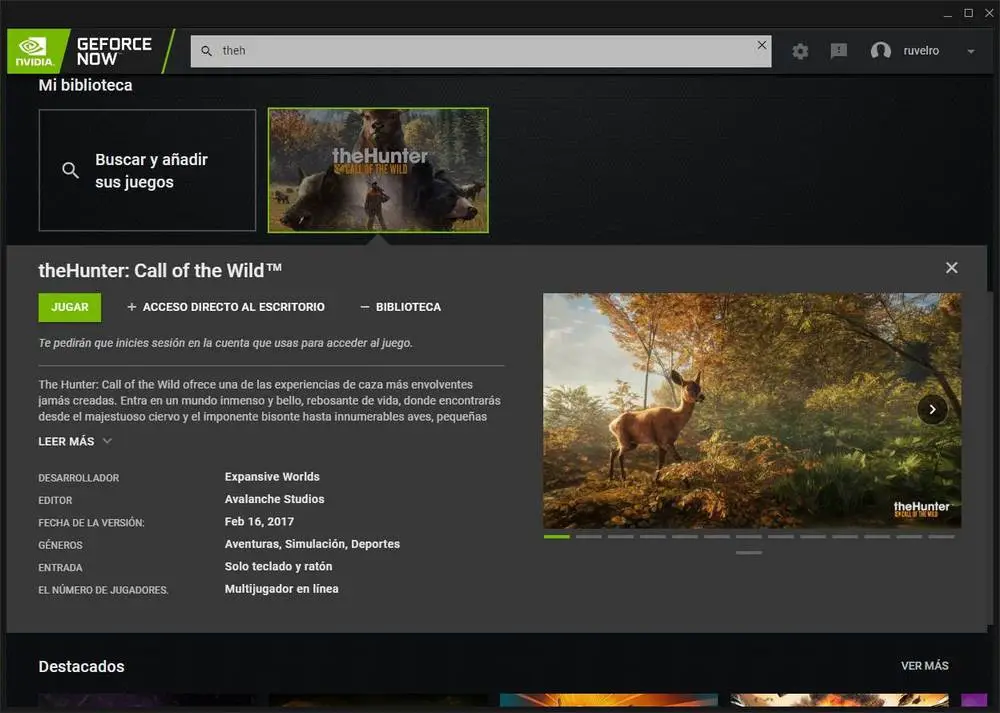Minimize the GeForce NOW window
Screen dimensions: 1000x713
948,13
